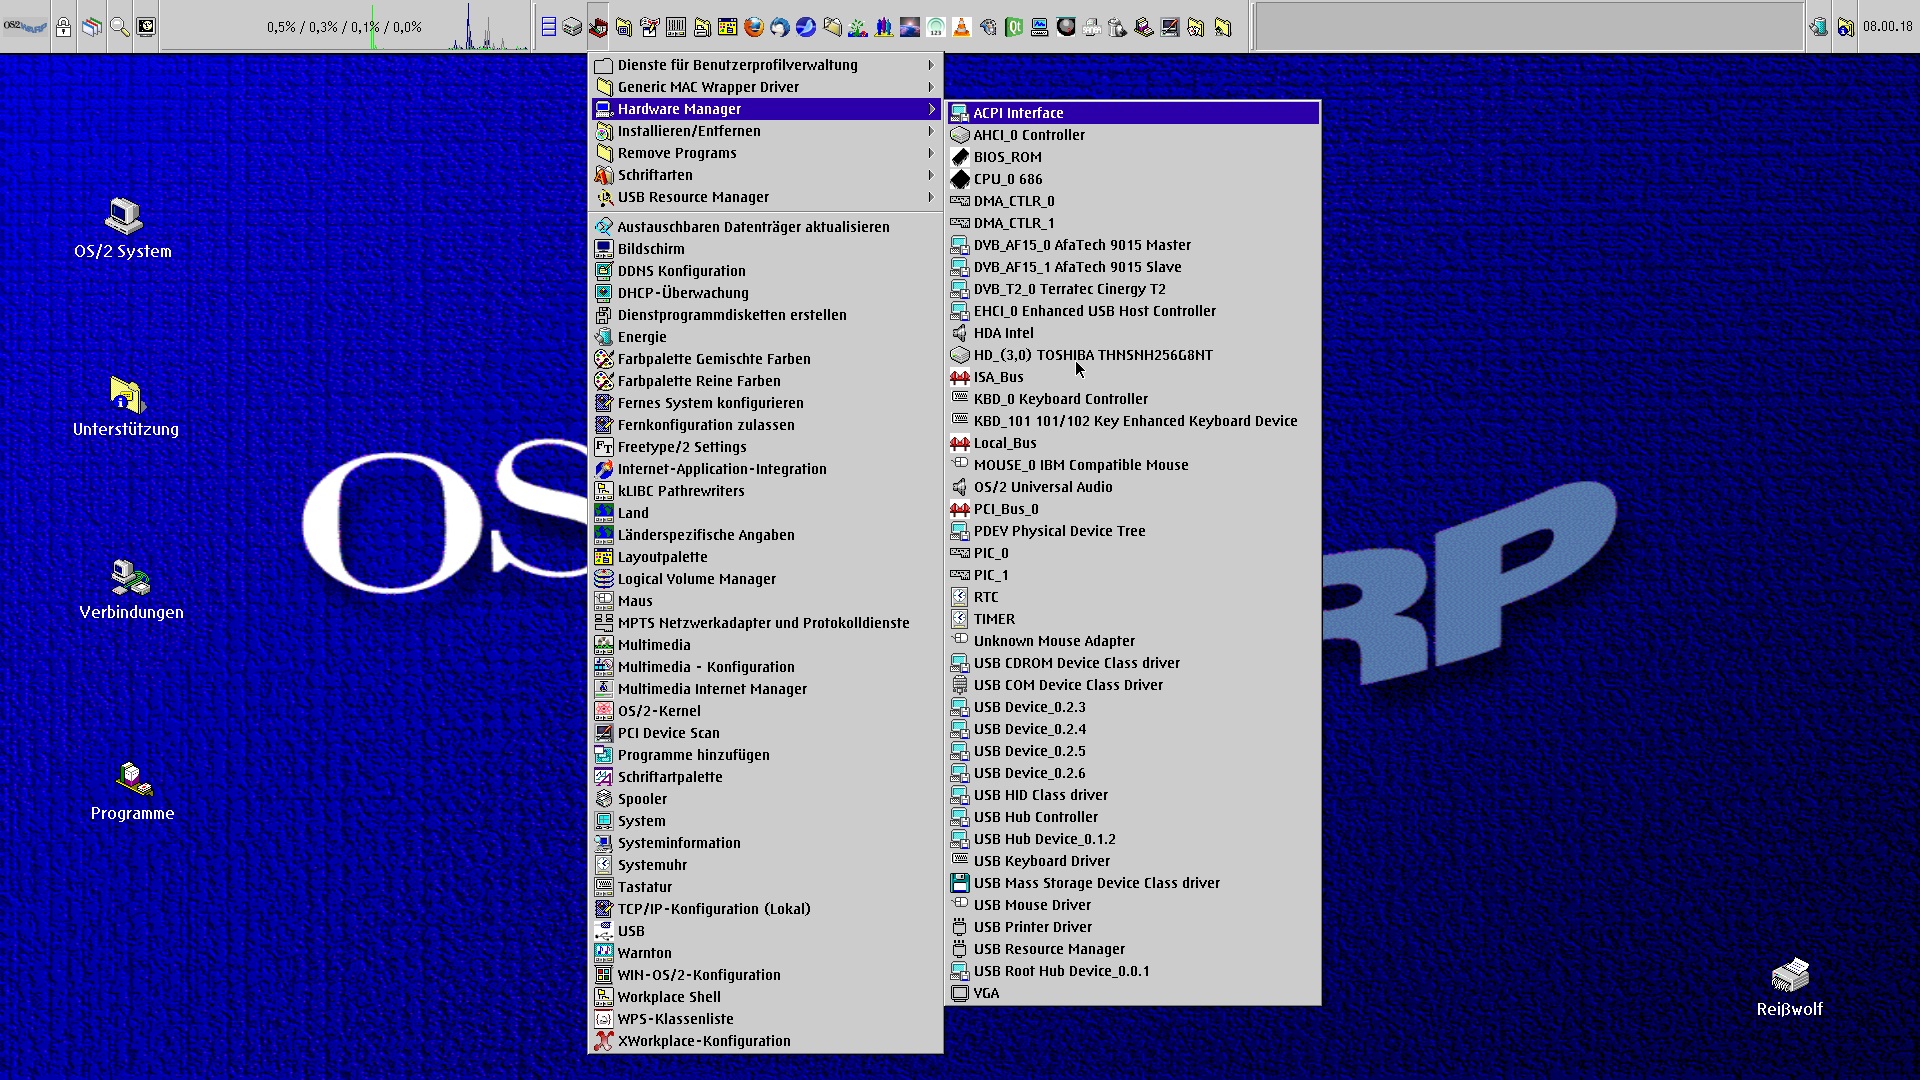Launch Thunderbird from the XCenter toolbar

coord(780,27)
